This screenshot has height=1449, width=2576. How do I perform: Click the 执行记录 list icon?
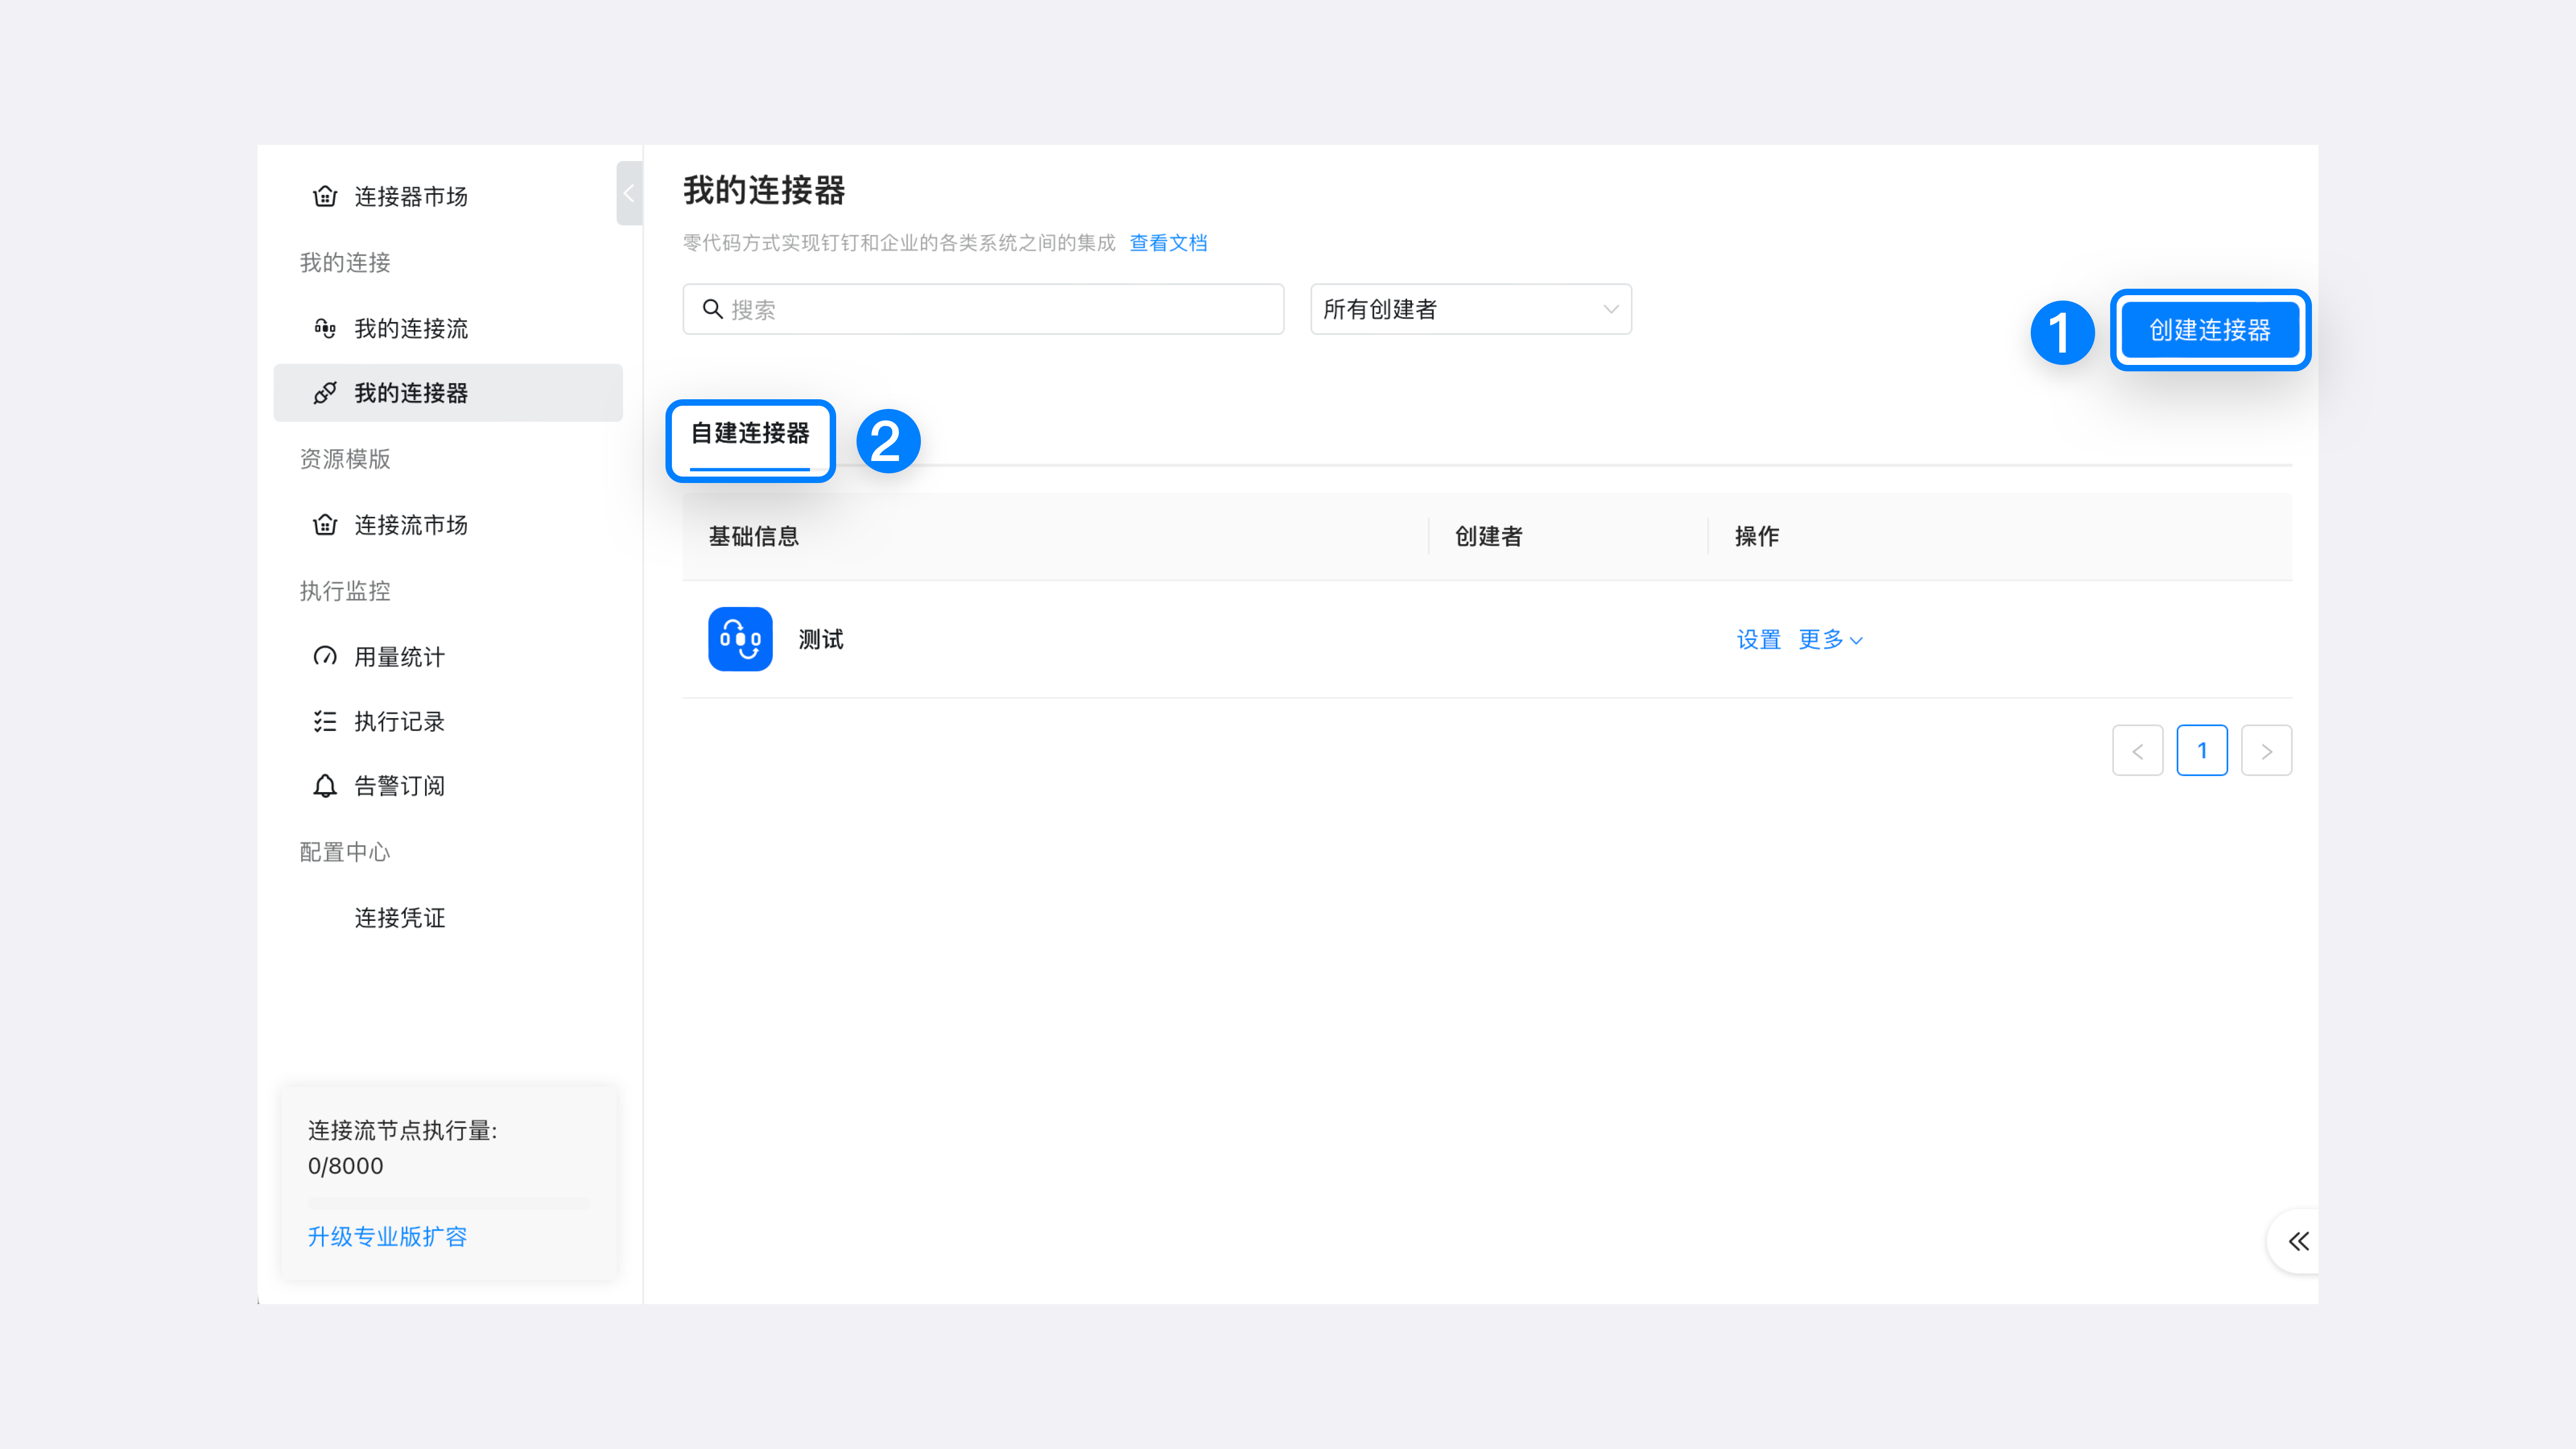point(325,721)
